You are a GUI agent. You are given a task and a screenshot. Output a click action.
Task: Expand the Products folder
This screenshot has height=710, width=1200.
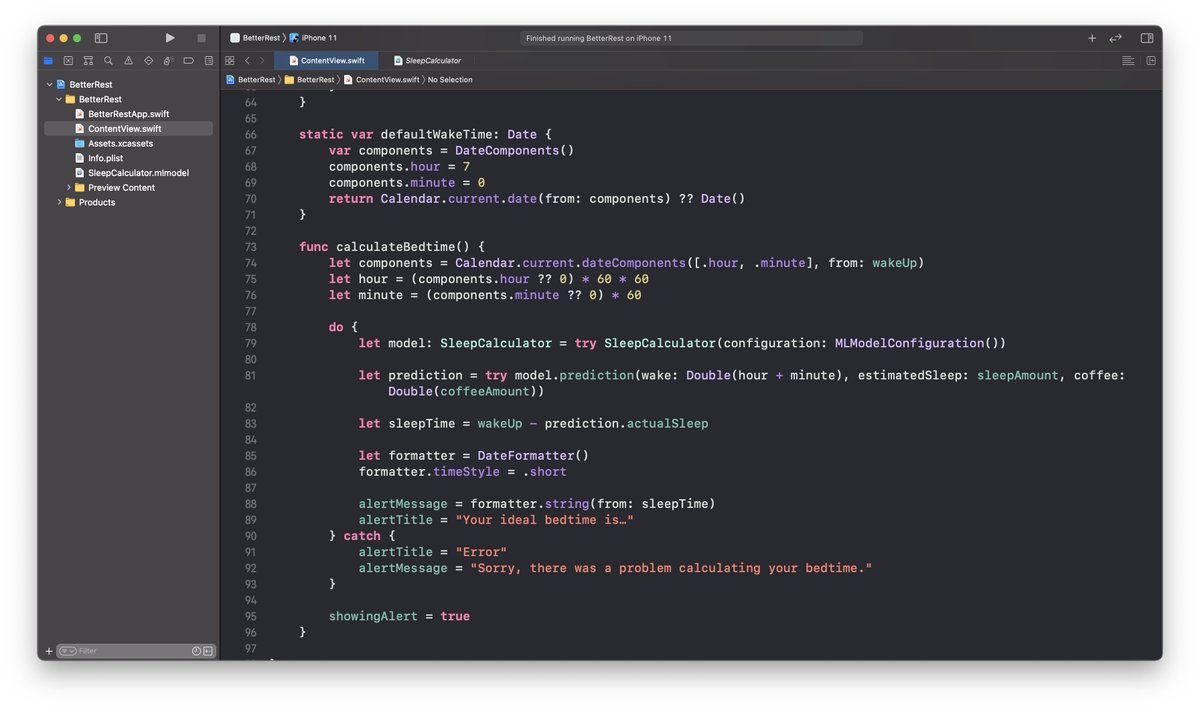click(59, 202)
